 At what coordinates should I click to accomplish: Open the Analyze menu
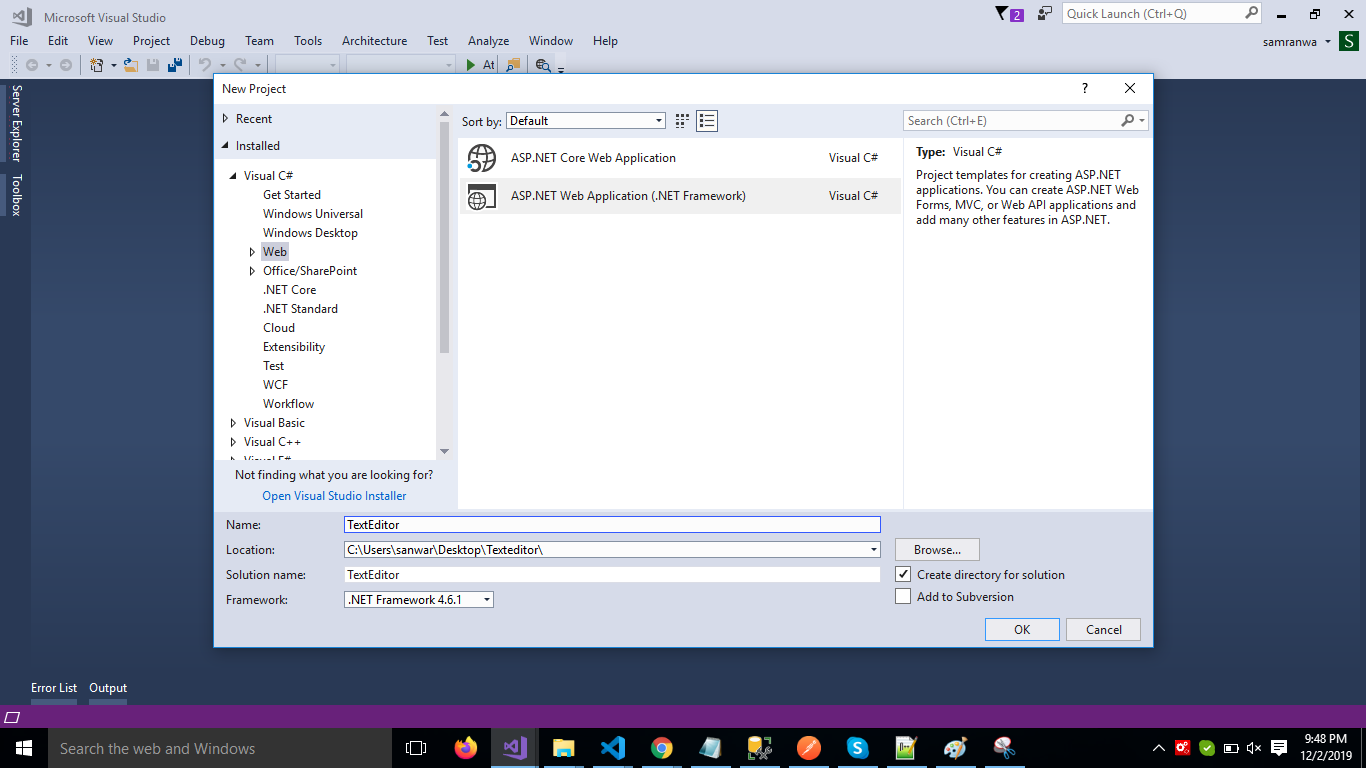pos(488,41)
